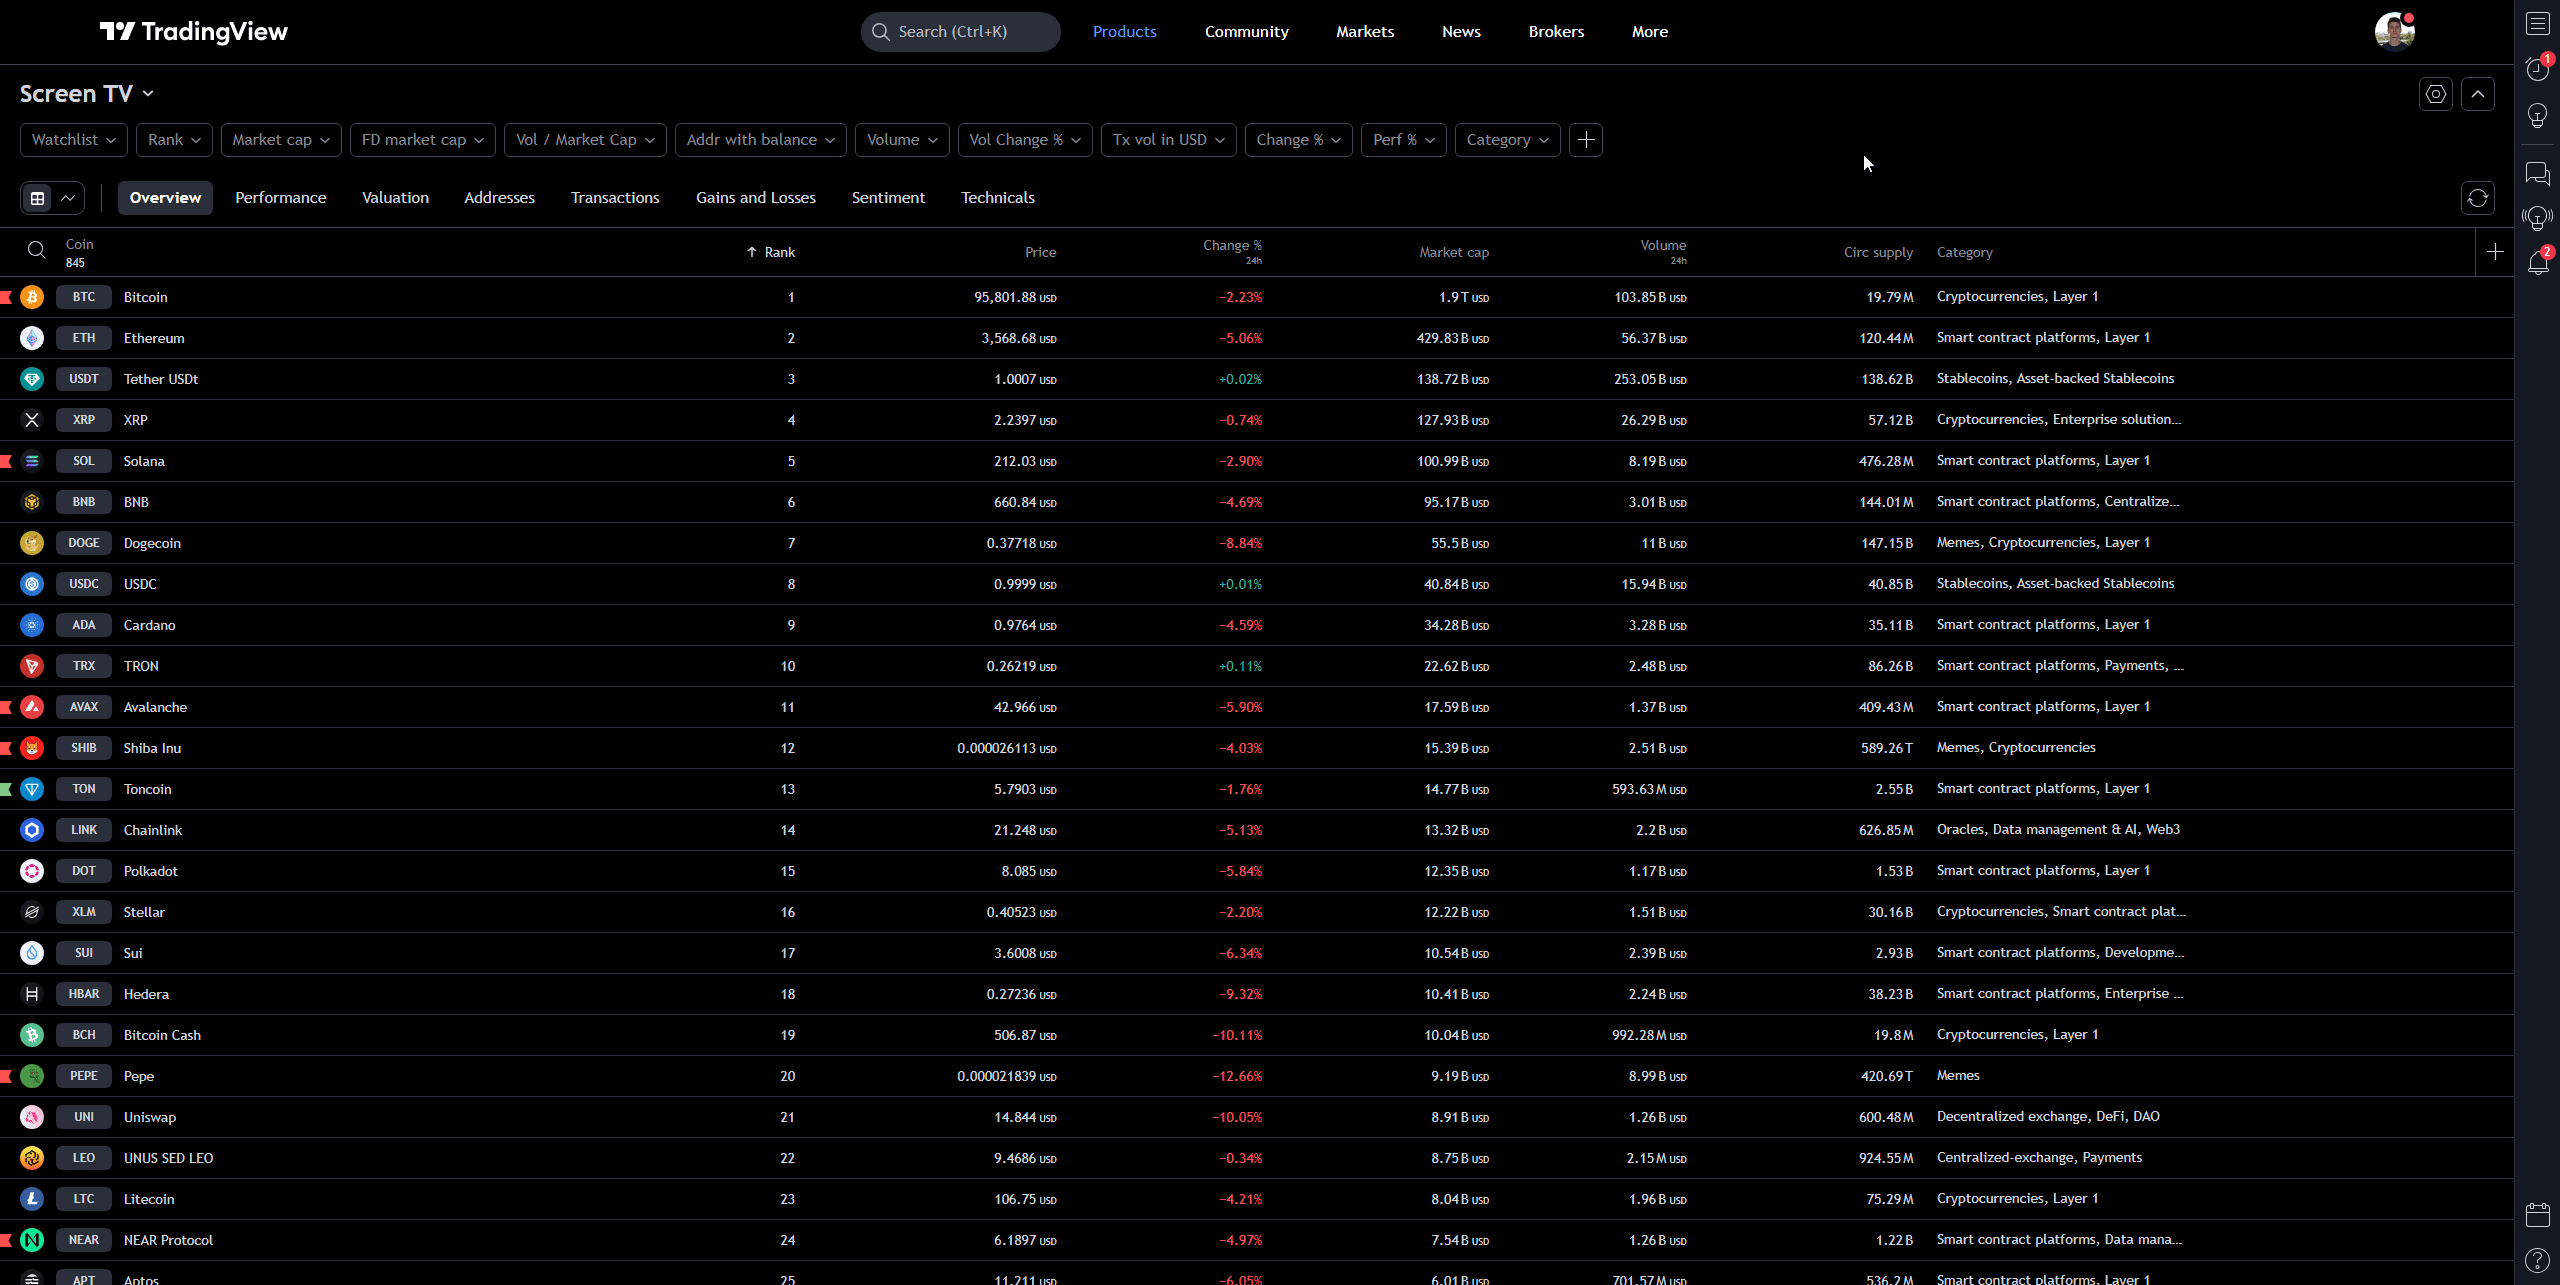
Task: Open the Screen TV name dropdown
Action: tap(88, 94)
